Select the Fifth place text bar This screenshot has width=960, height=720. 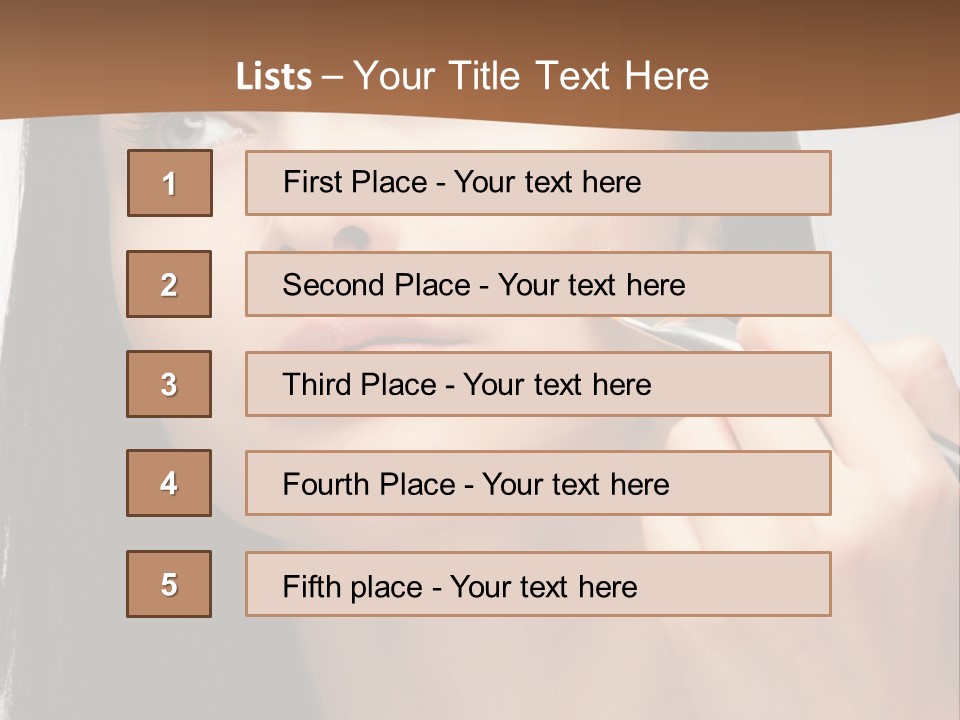click(538, 583)
